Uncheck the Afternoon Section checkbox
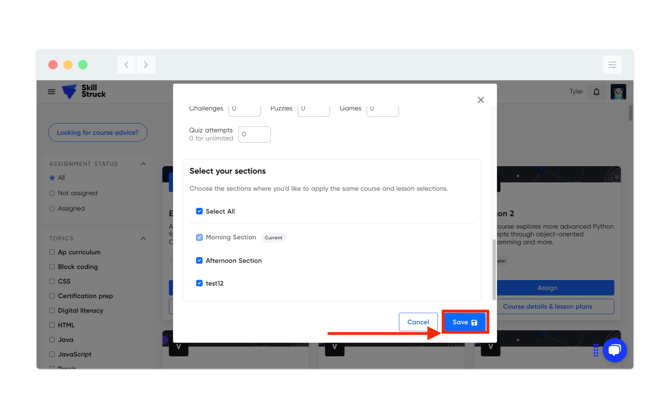The image size is (670, 418). click(199, 261)
